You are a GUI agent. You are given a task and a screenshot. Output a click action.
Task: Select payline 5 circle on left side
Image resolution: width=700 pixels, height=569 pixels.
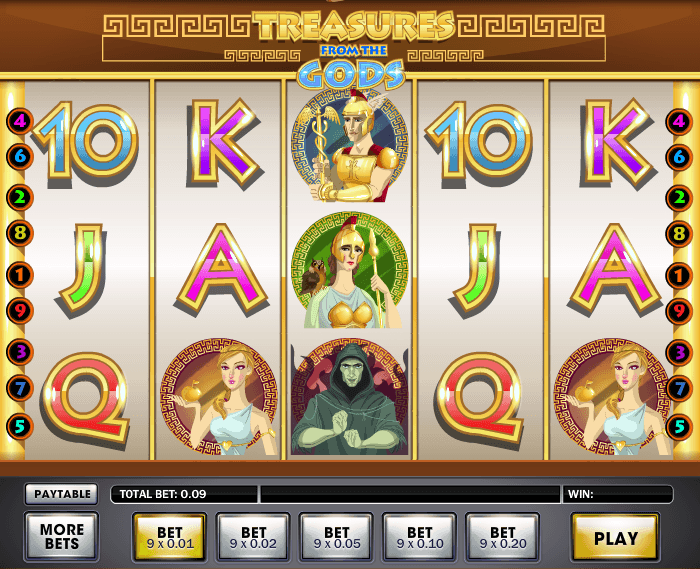click(20, 426)
